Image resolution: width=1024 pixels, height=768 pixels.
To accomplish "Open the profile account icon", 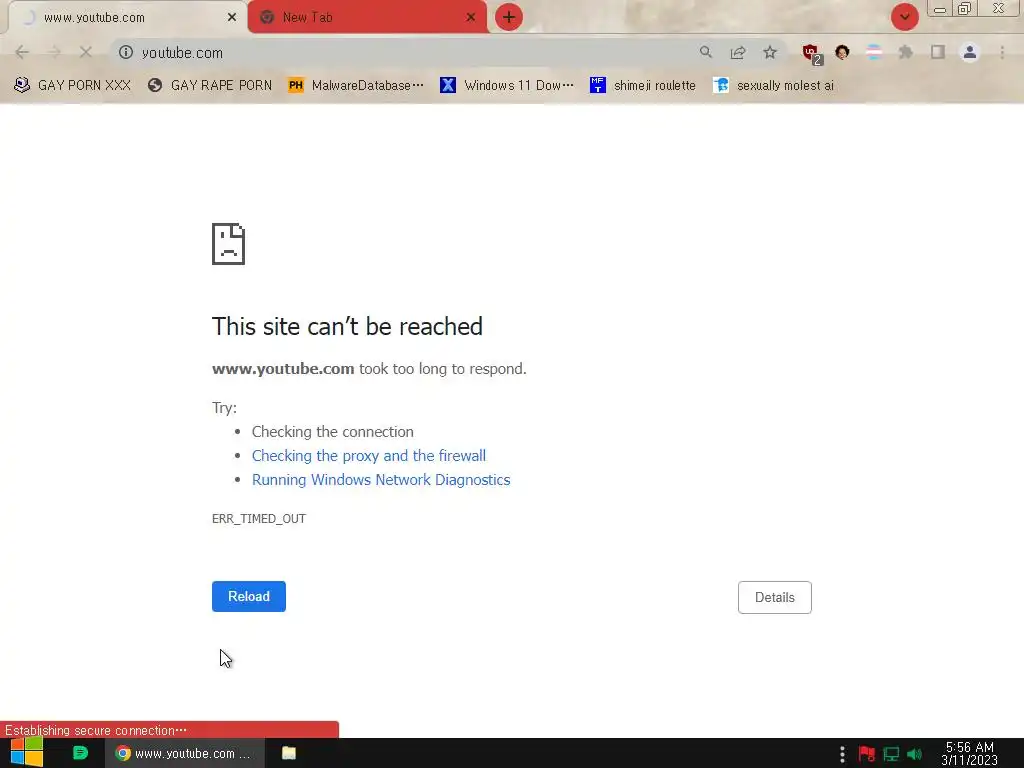I will [970, 52].
